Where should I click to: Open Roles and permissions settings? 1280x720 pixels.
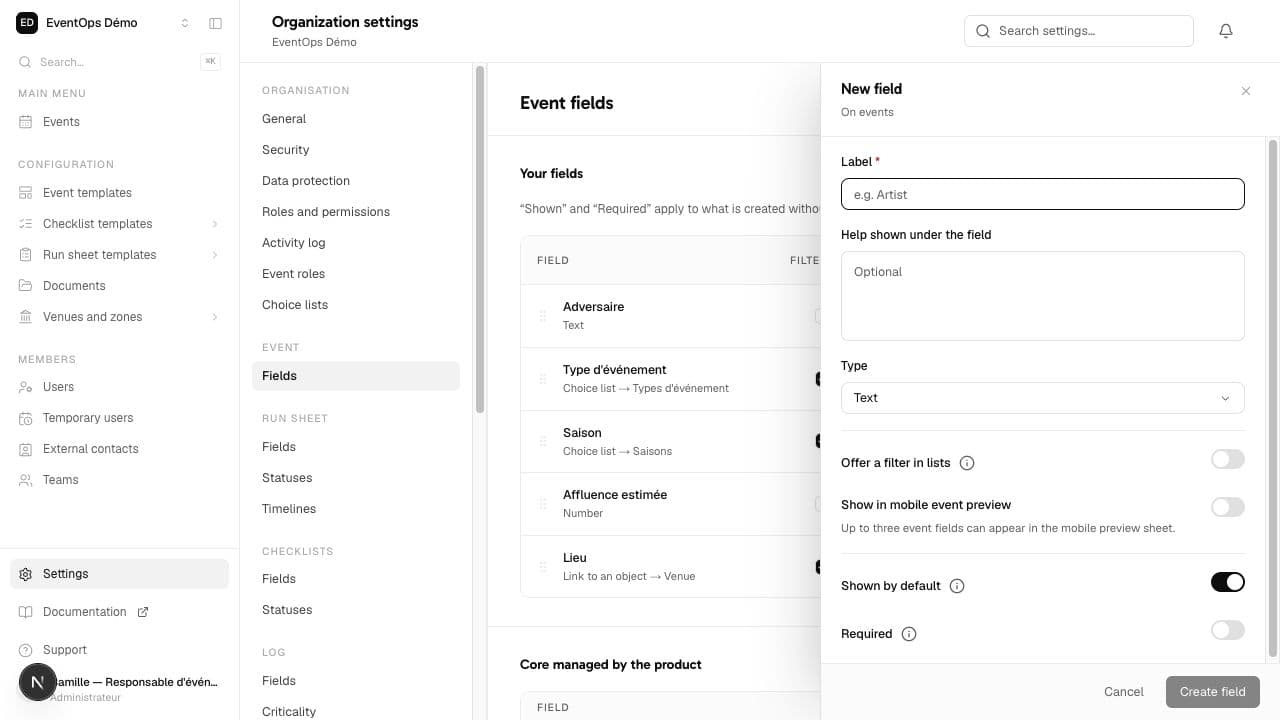[x=356, y=212]
